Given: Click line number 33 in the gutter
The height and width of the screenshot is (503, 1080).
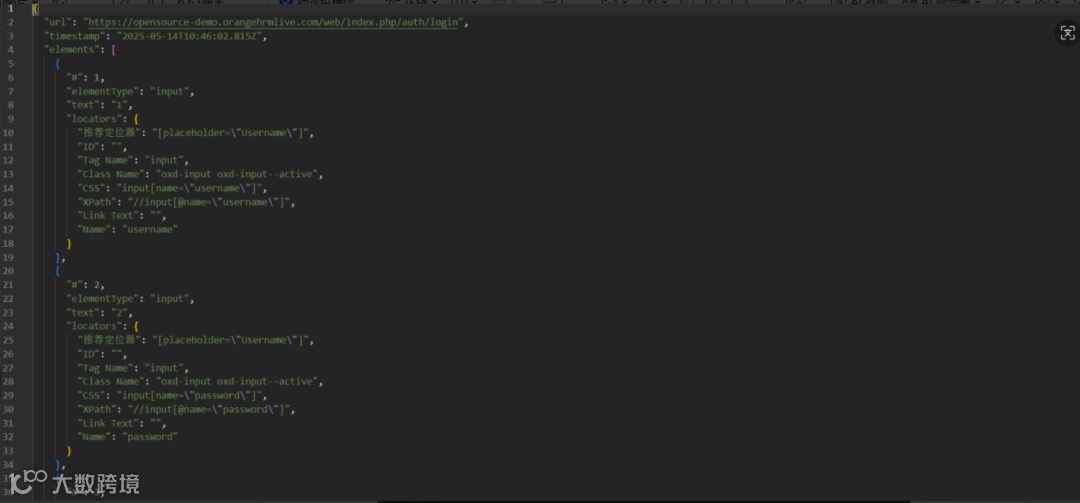Looking at the screenshot, I should click(x=10, y=451).
